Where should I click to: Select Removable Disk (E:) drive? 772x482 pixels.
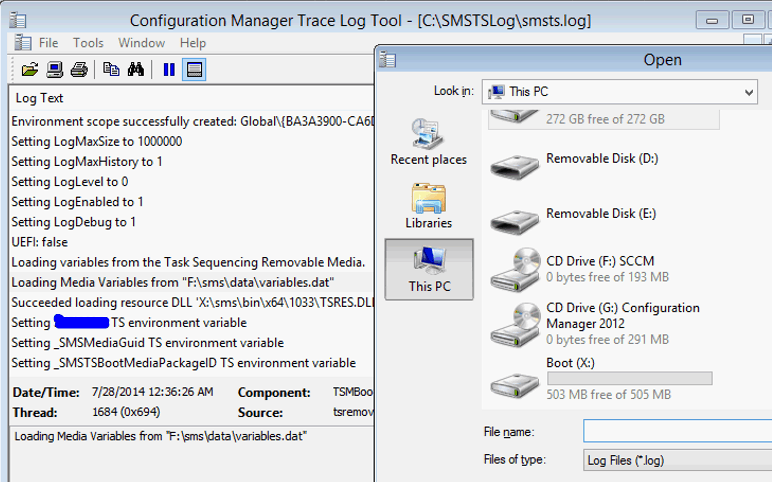[x=574, y=223]
